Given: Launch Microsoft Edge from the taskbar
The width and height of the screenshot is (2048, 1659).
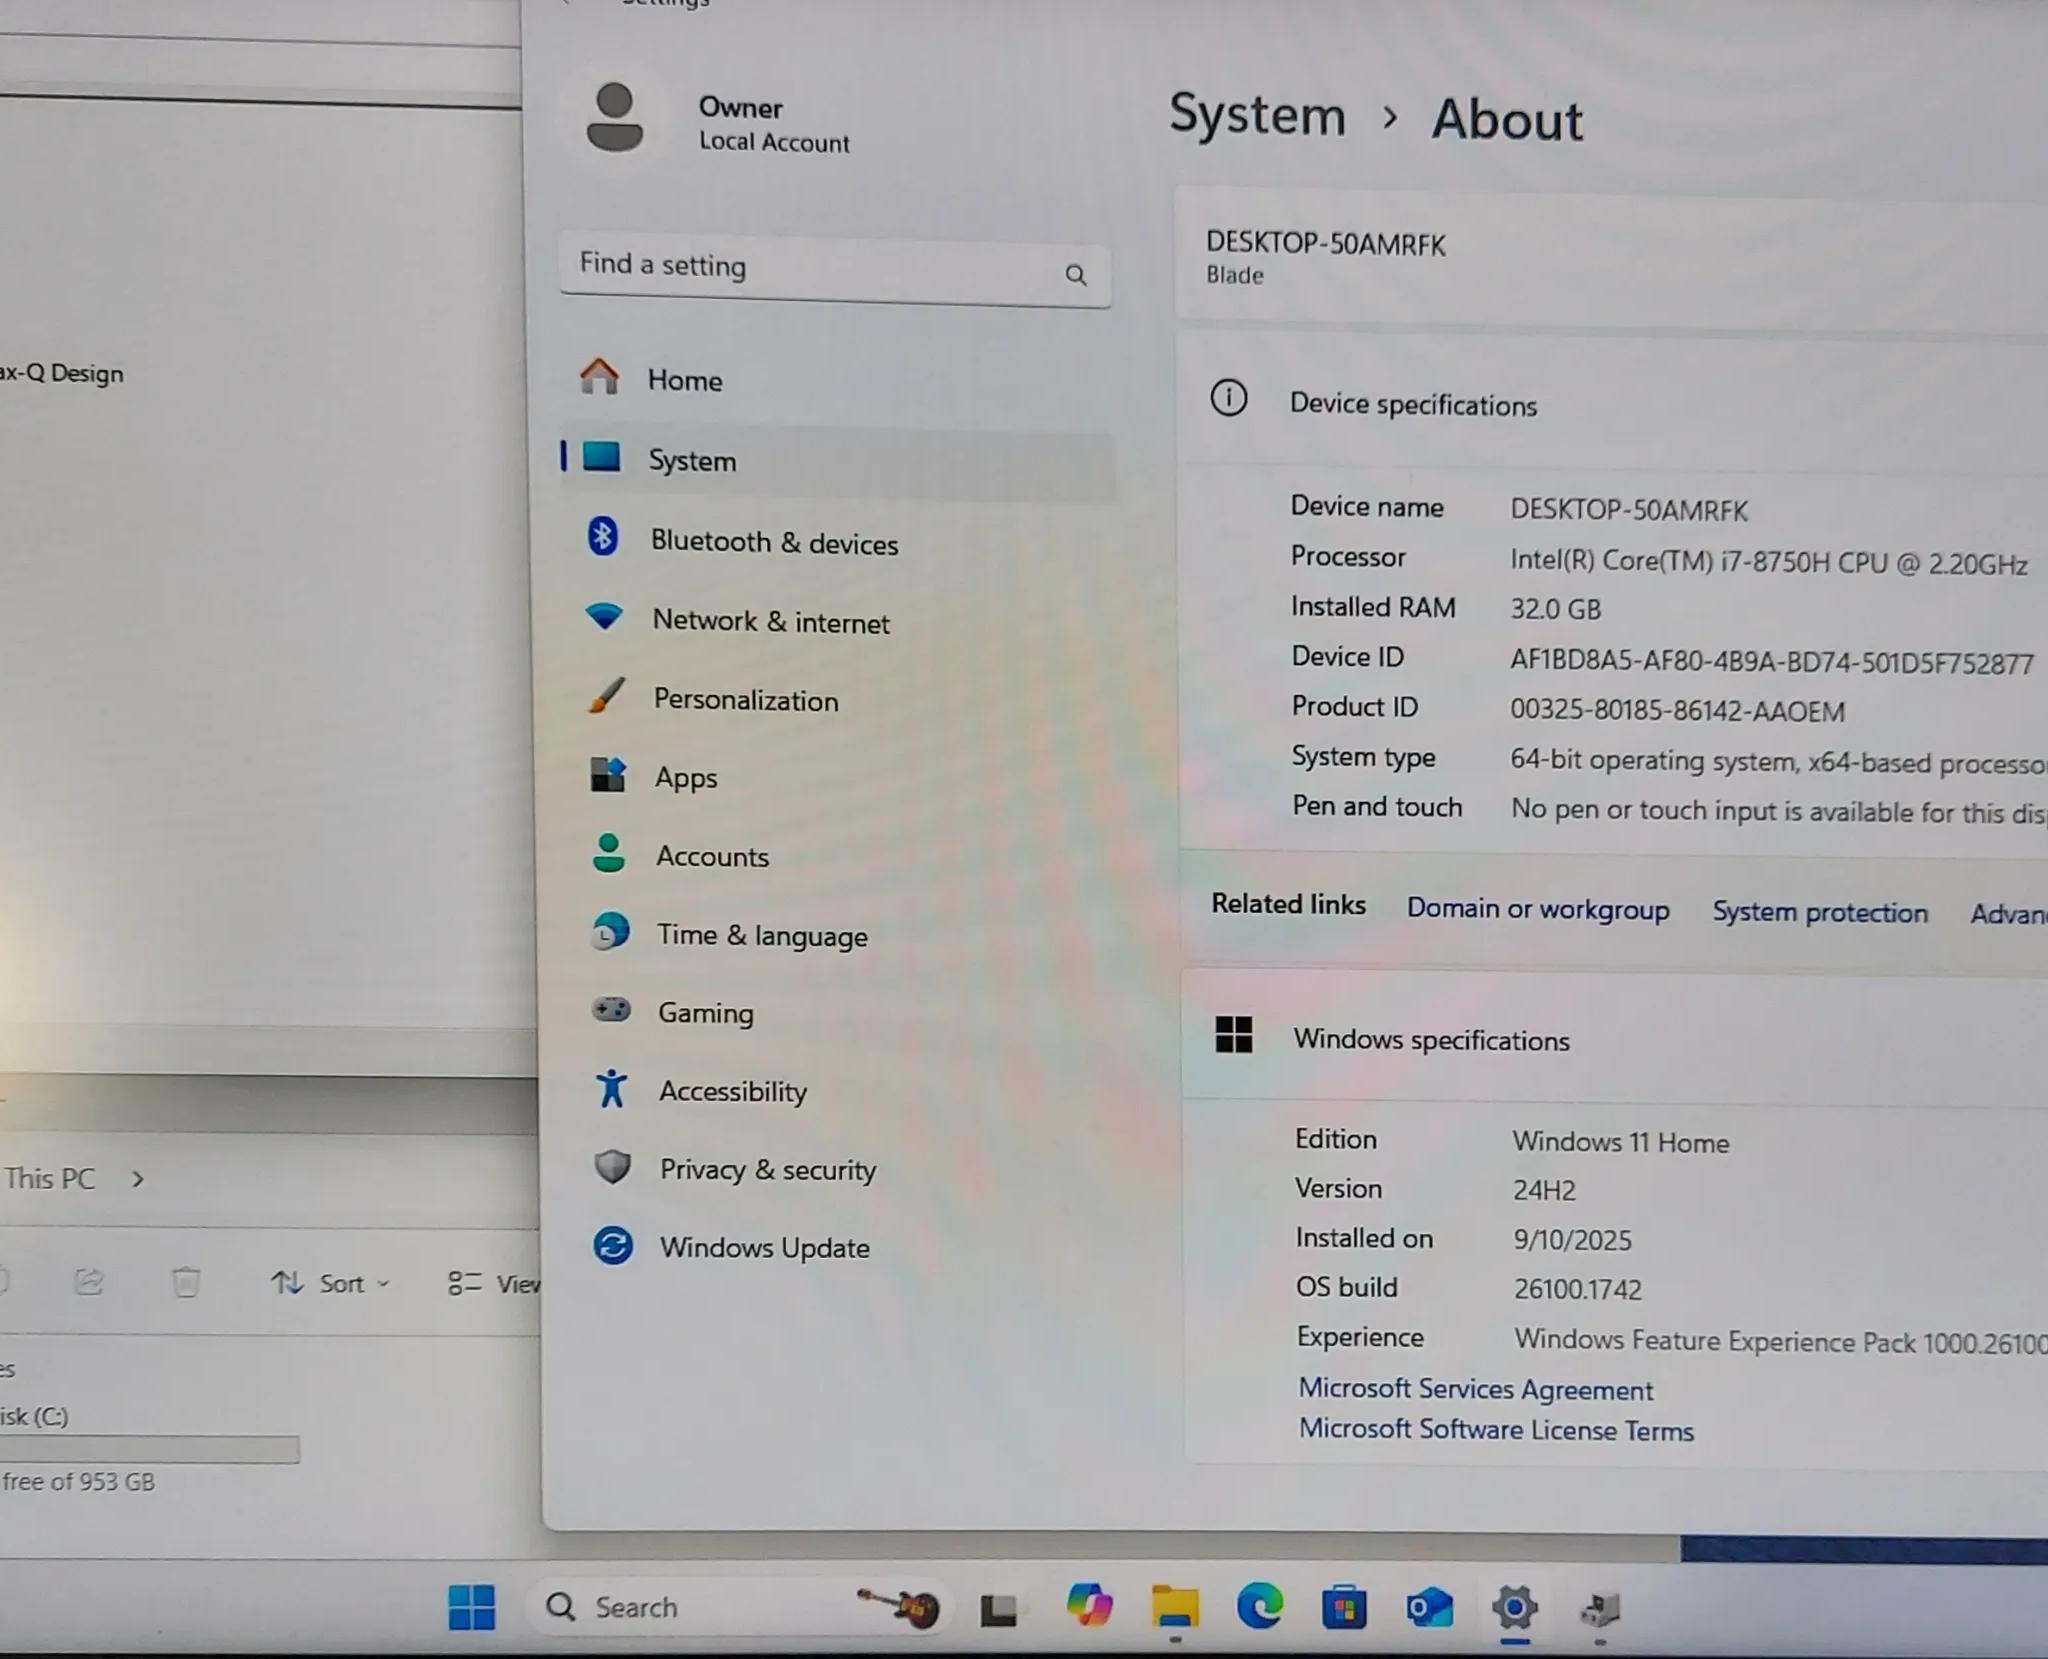Looking at the screenshot, I should [x=1259, y=1607].
